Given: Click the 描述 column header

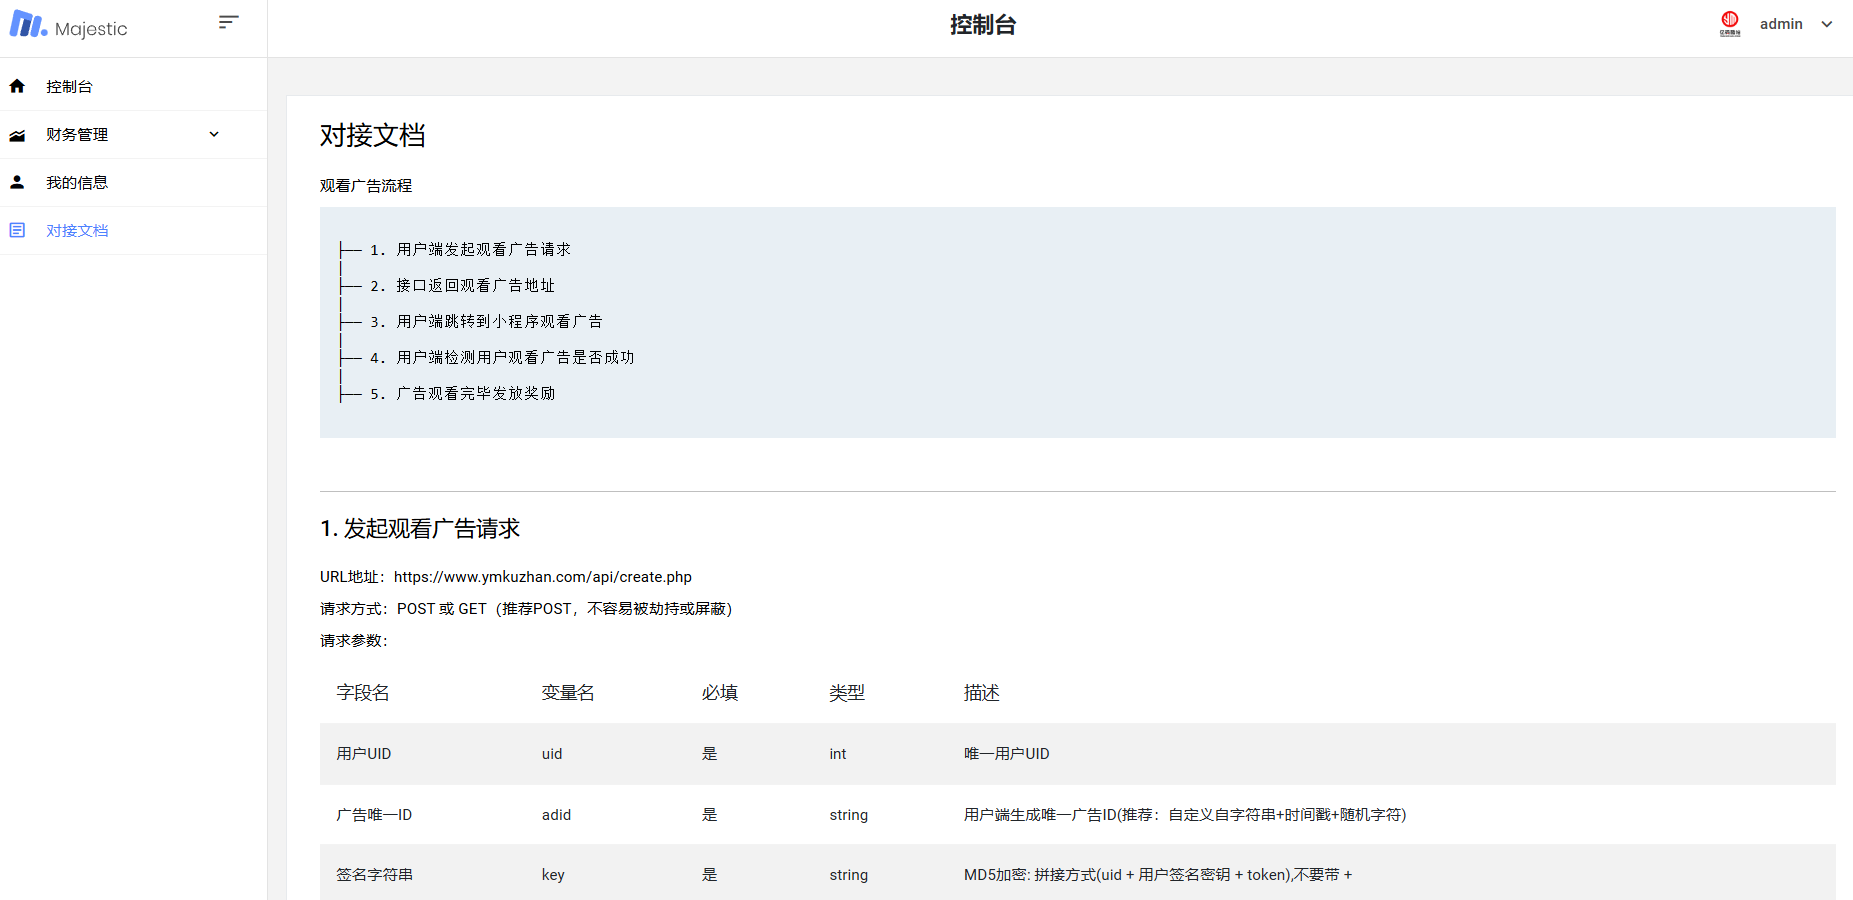Looking at the screenshot, I should 982,693.
